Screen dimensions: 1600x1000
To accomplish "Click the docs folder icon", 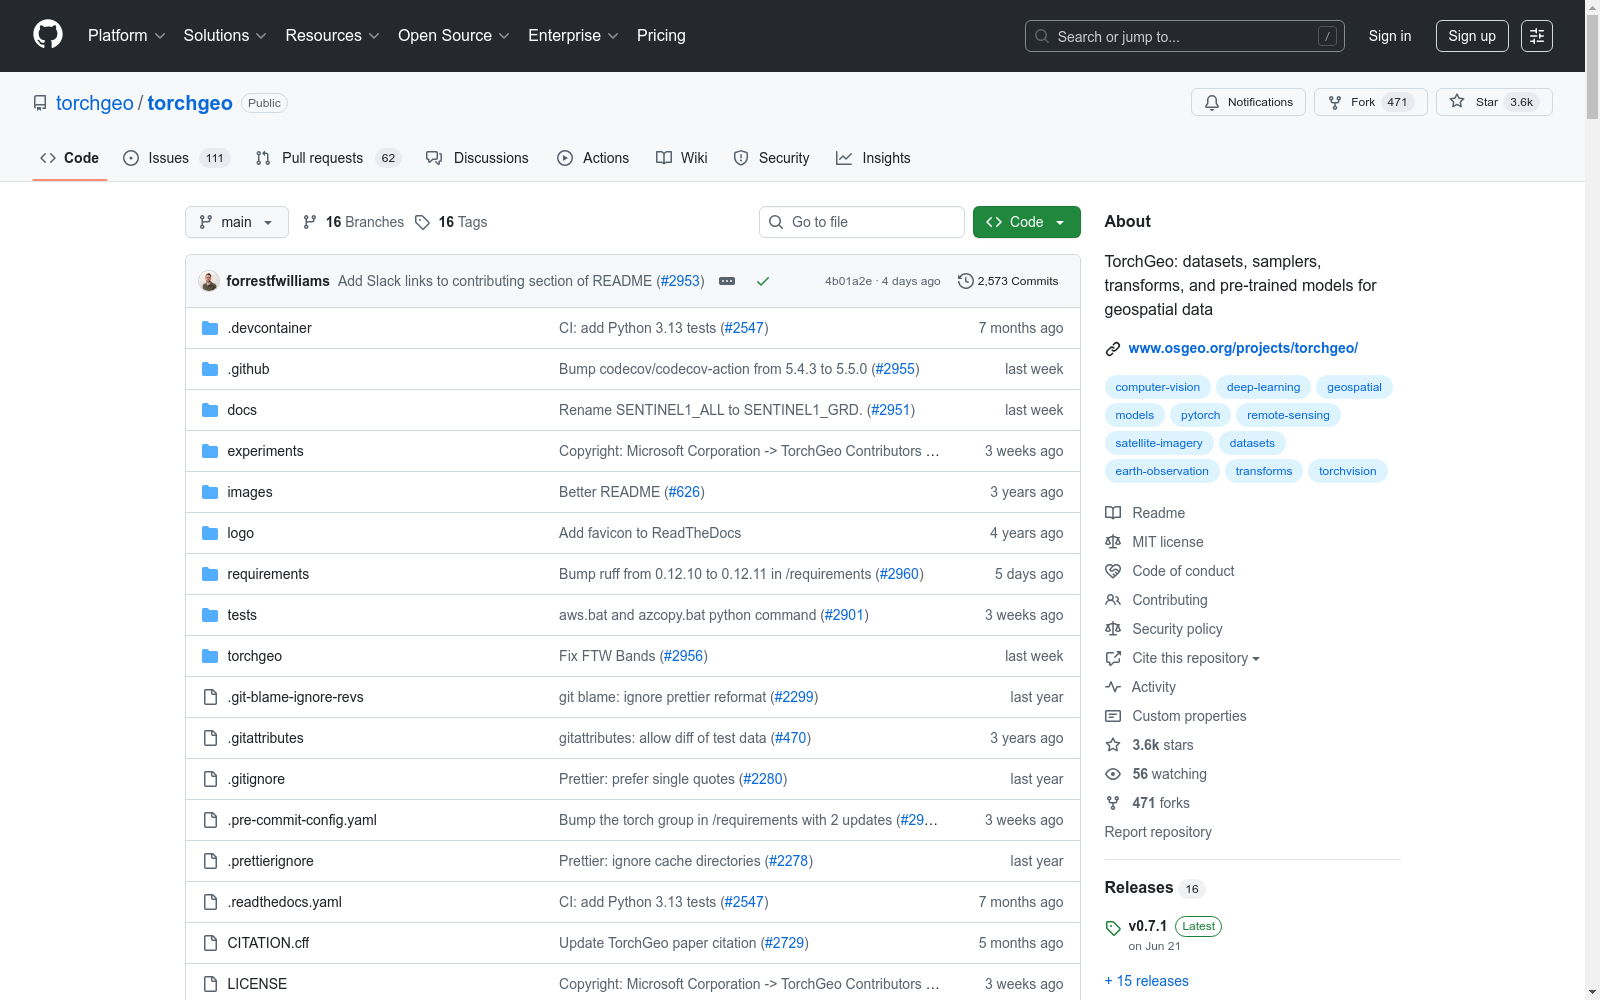I will coord(210,410).
